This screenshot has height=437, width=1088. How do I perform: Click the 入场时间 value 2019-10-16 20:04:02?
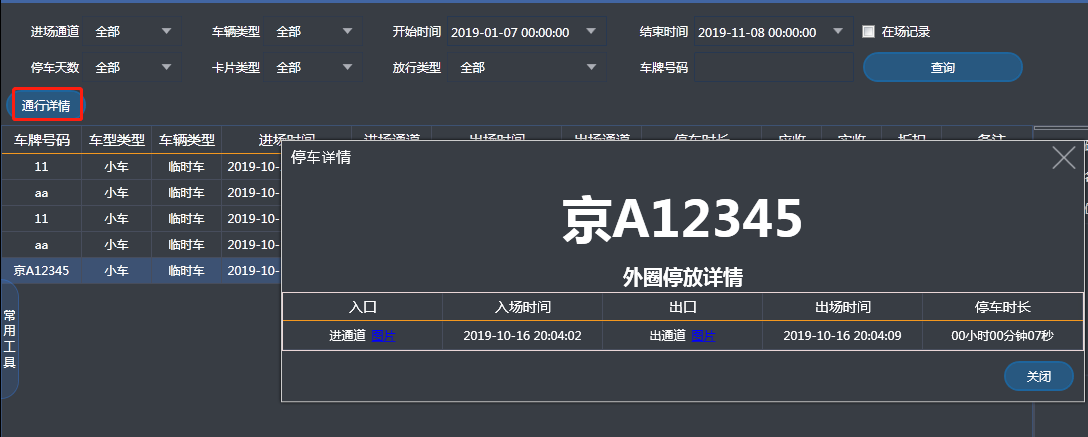tap(522, 336)
